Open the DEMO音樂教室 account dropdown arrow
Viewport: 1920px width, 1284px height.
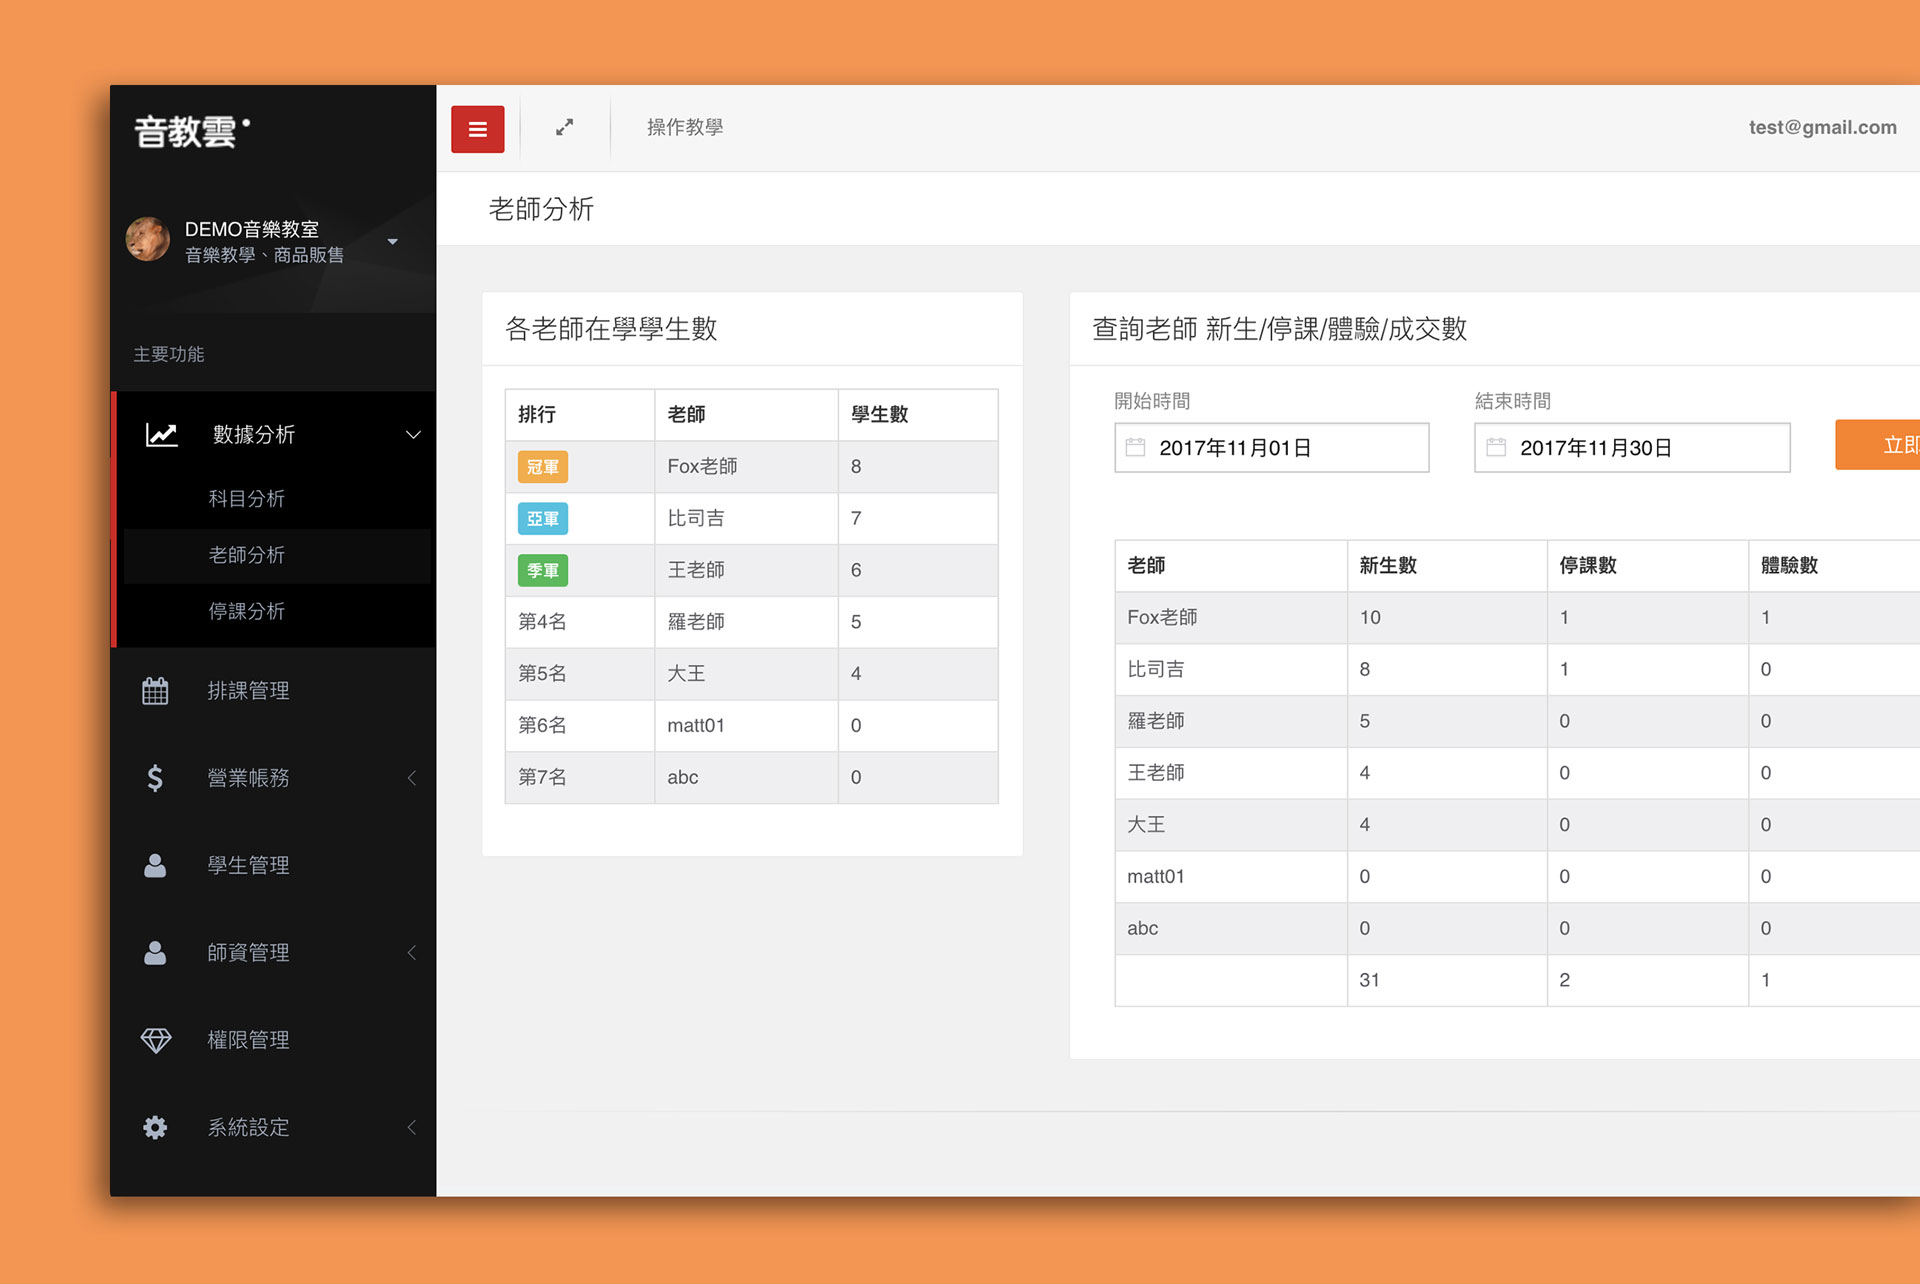click(393, 241)
